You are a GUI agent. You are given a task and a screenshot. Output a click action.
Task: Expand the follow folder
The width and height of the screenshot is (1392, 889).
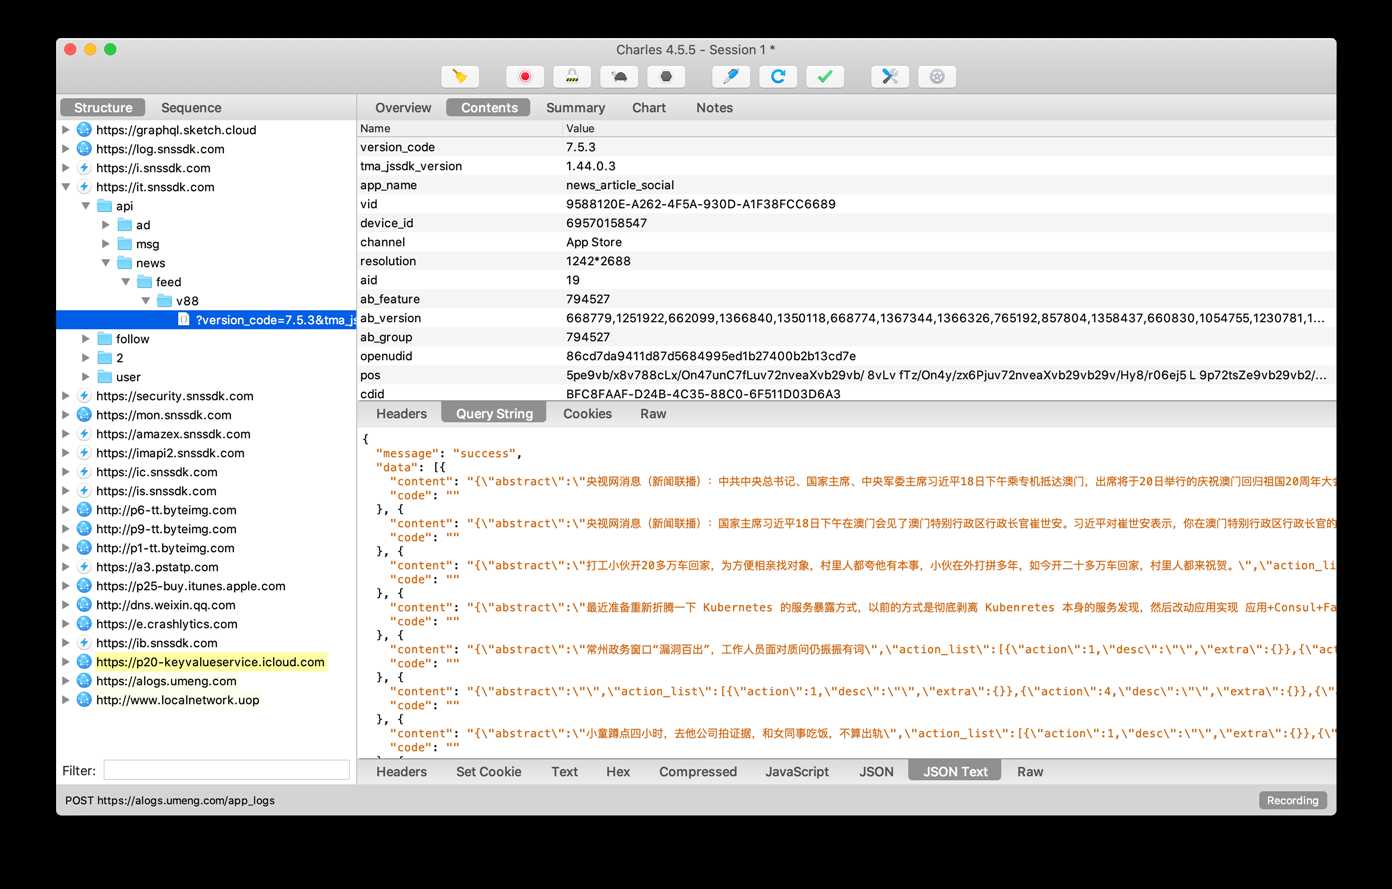click(x=86, y=339)
